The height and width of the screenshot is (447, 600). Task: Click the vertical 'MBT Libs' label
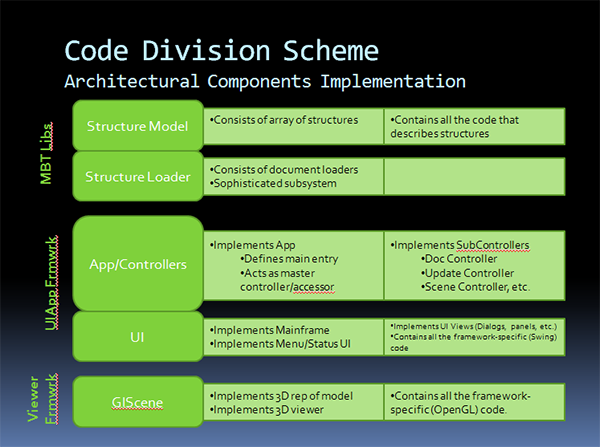[x=46, y=153]
